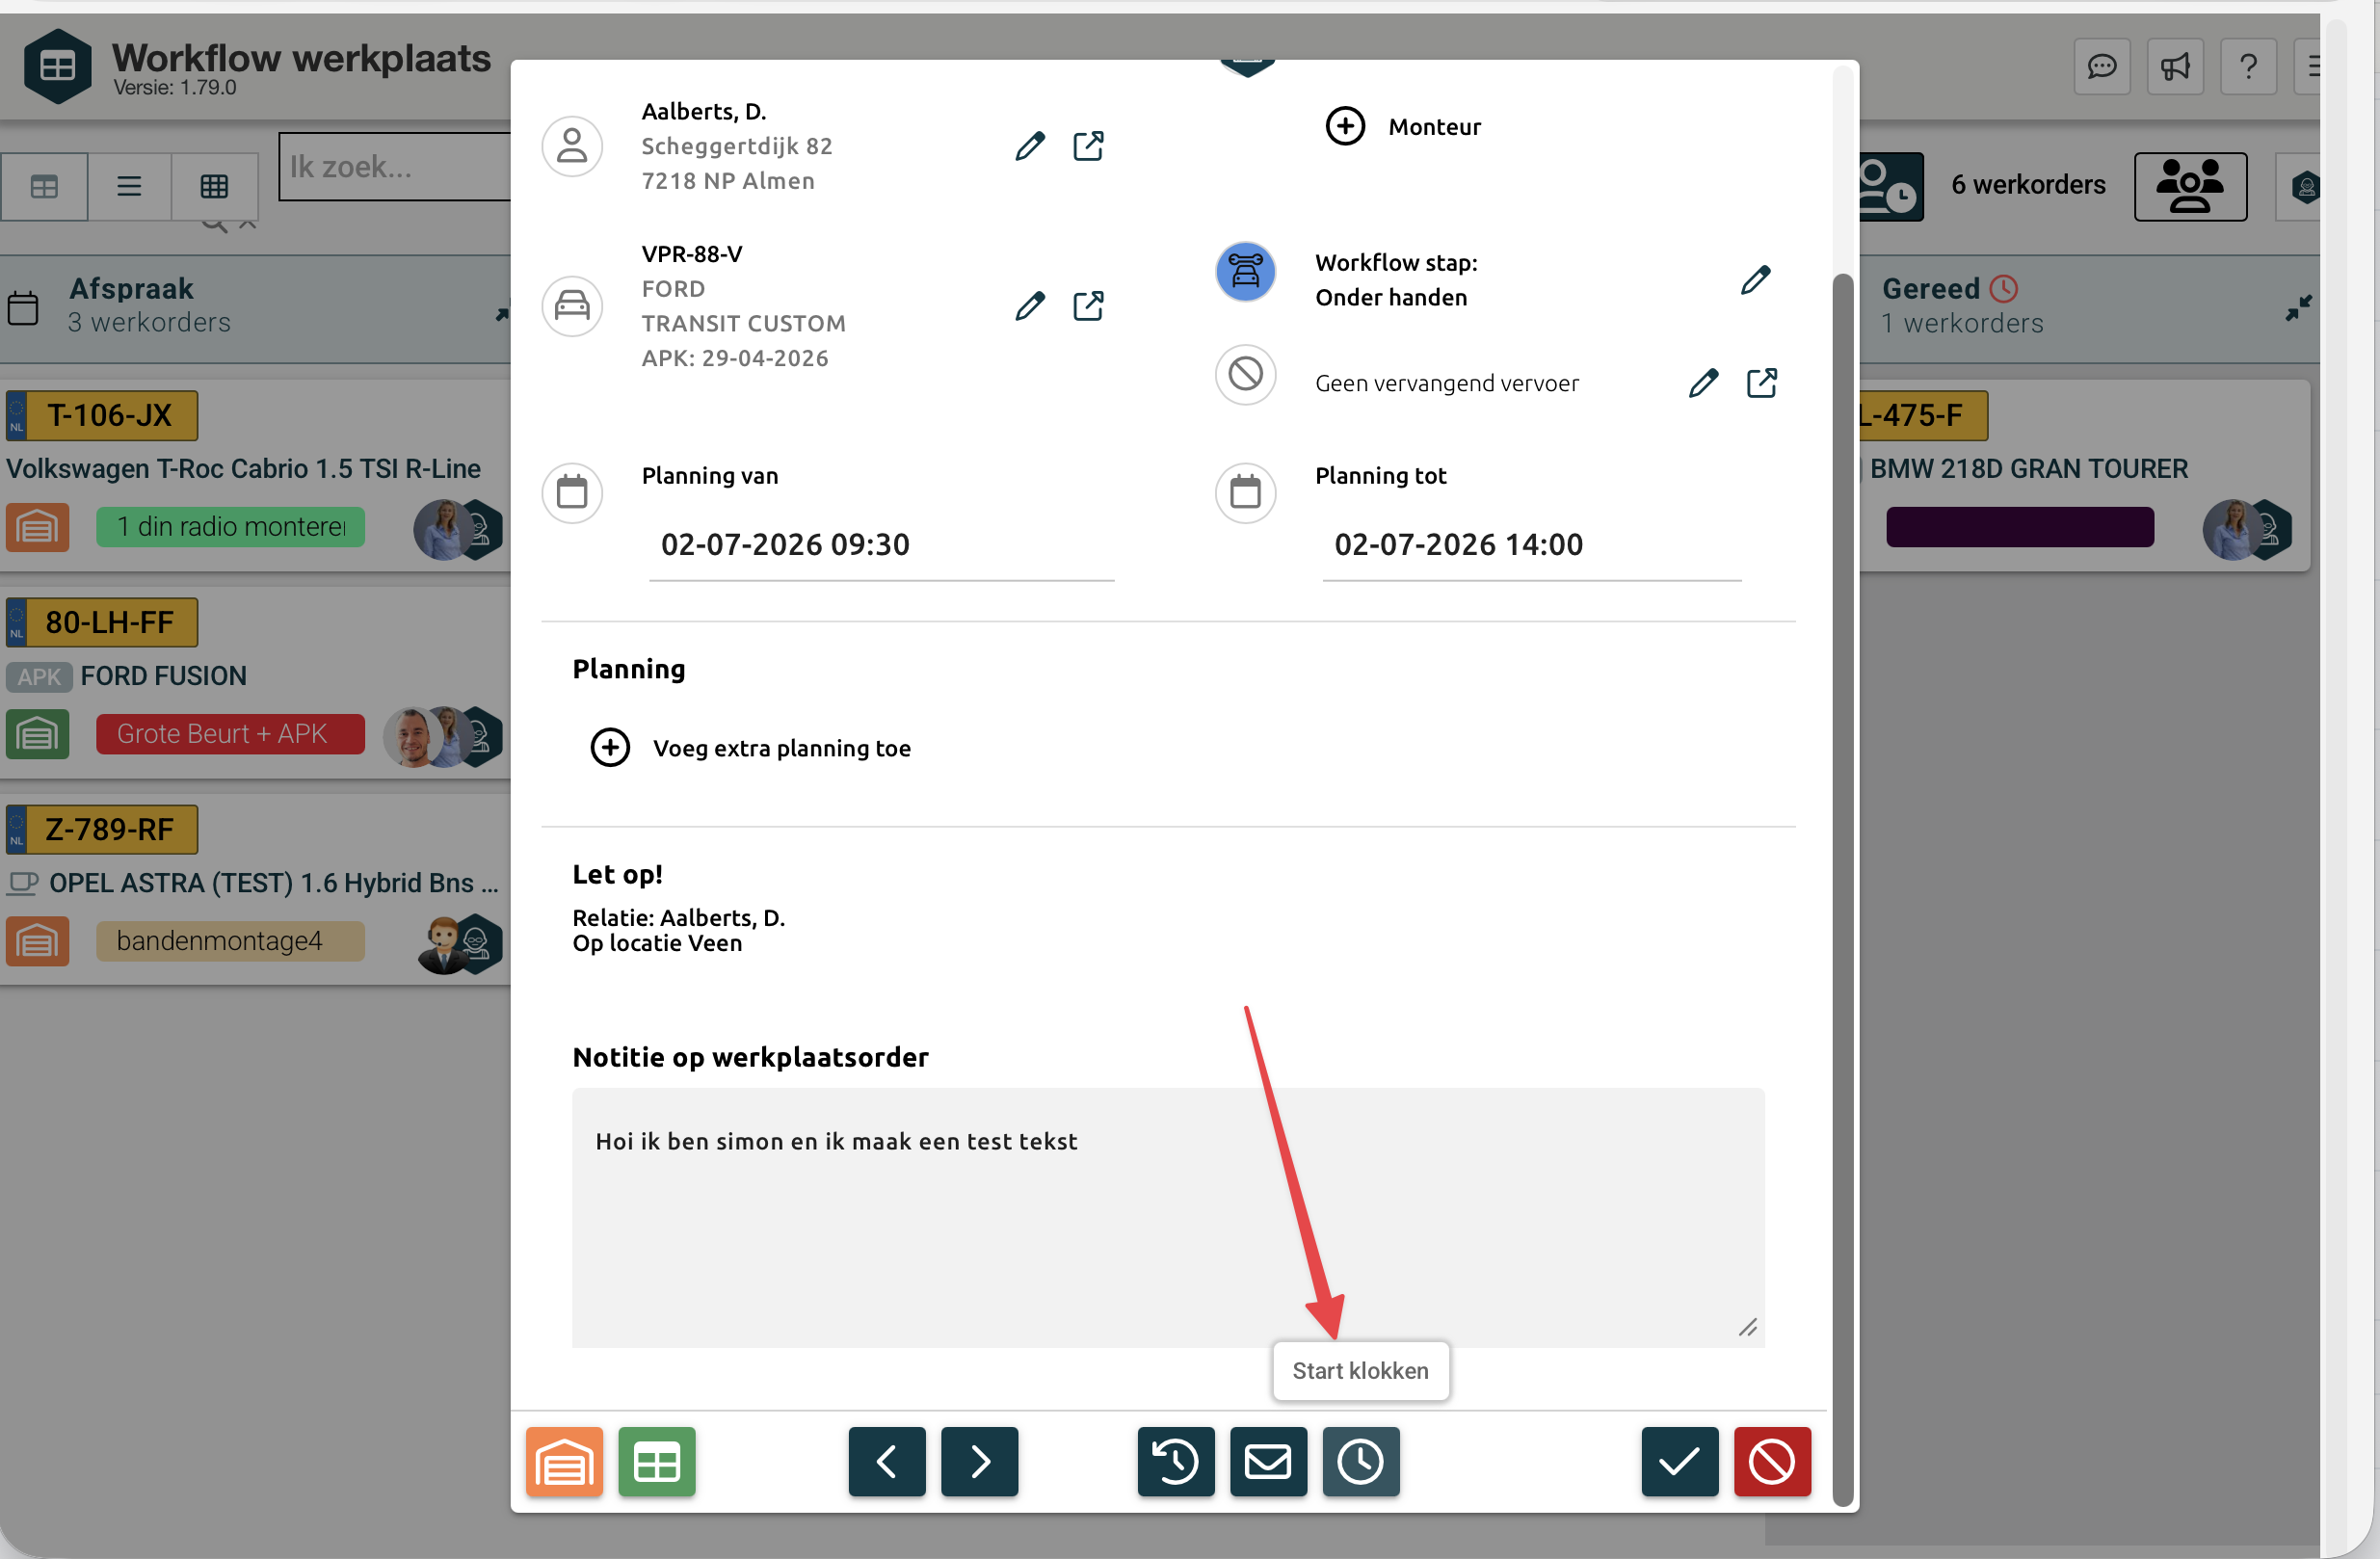Open the 80-LH-FF license plate card
The image size is (2380, 1559).
click(102, 622)
